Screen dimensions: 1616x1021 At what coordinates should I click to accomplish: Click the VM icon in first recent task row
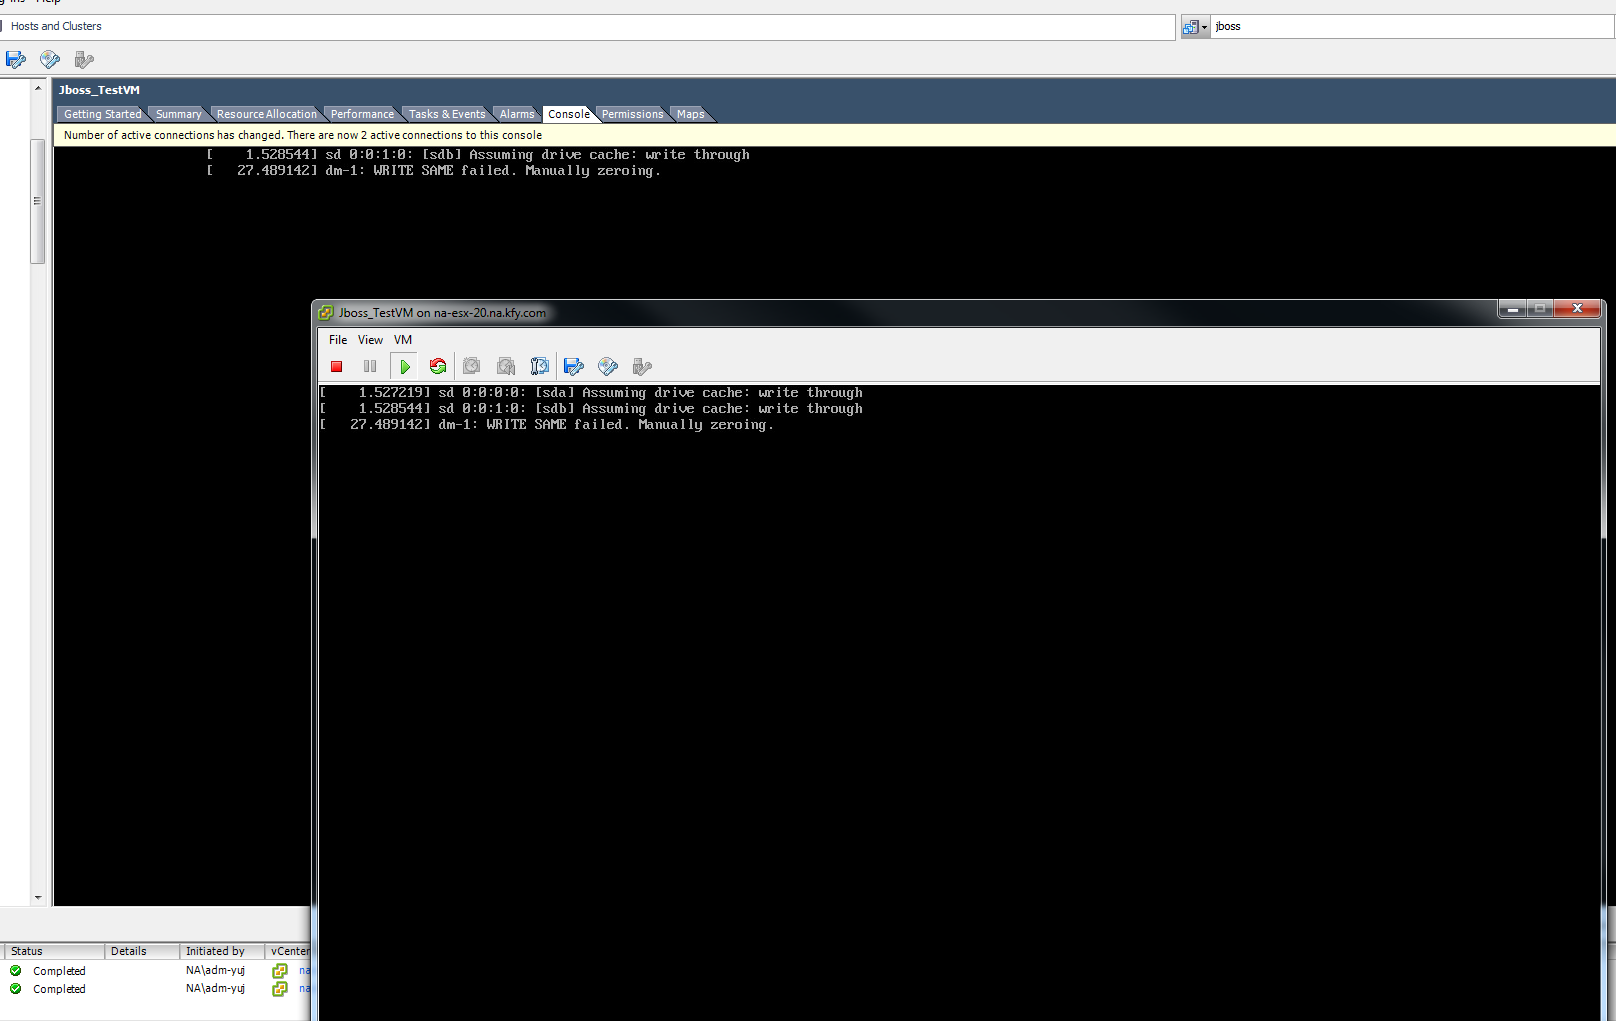280,971
